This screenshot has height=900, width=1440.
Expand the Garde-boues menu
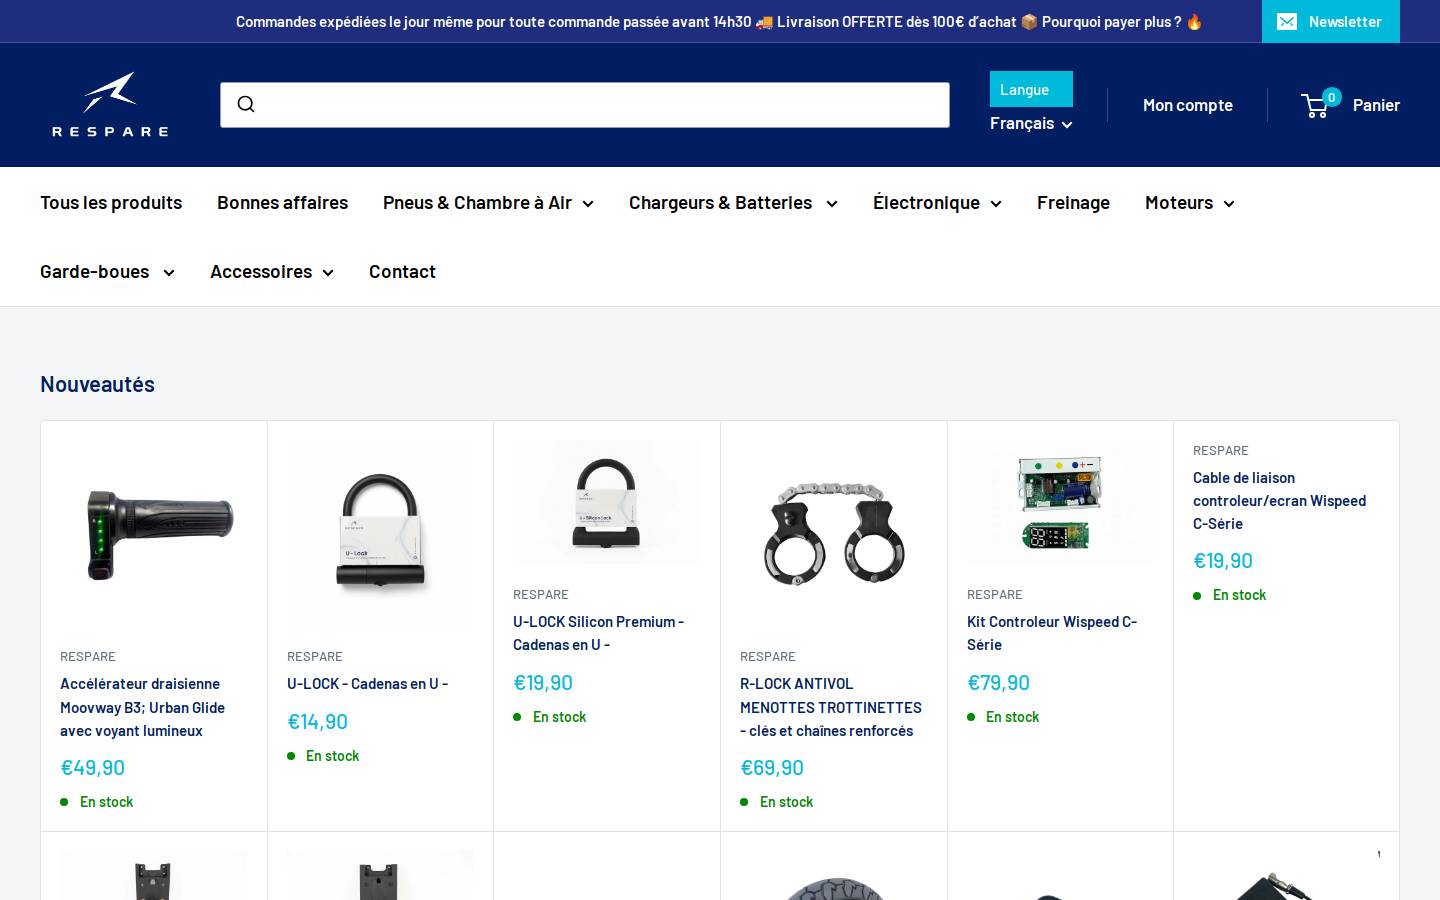coord(107,271)
